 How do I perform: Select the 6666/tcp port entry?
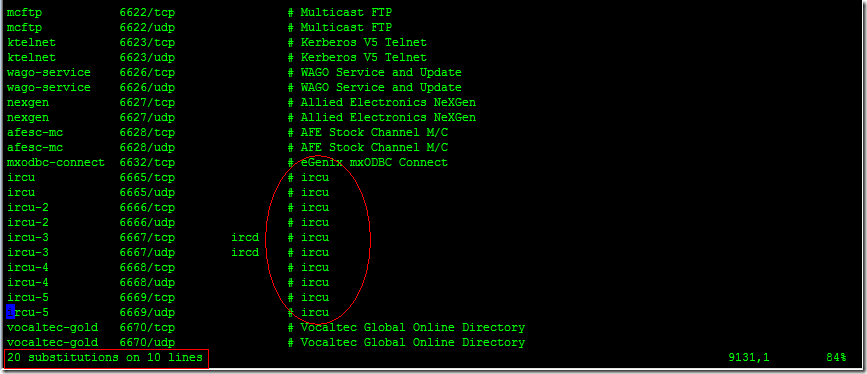click(x=147, y=207)
